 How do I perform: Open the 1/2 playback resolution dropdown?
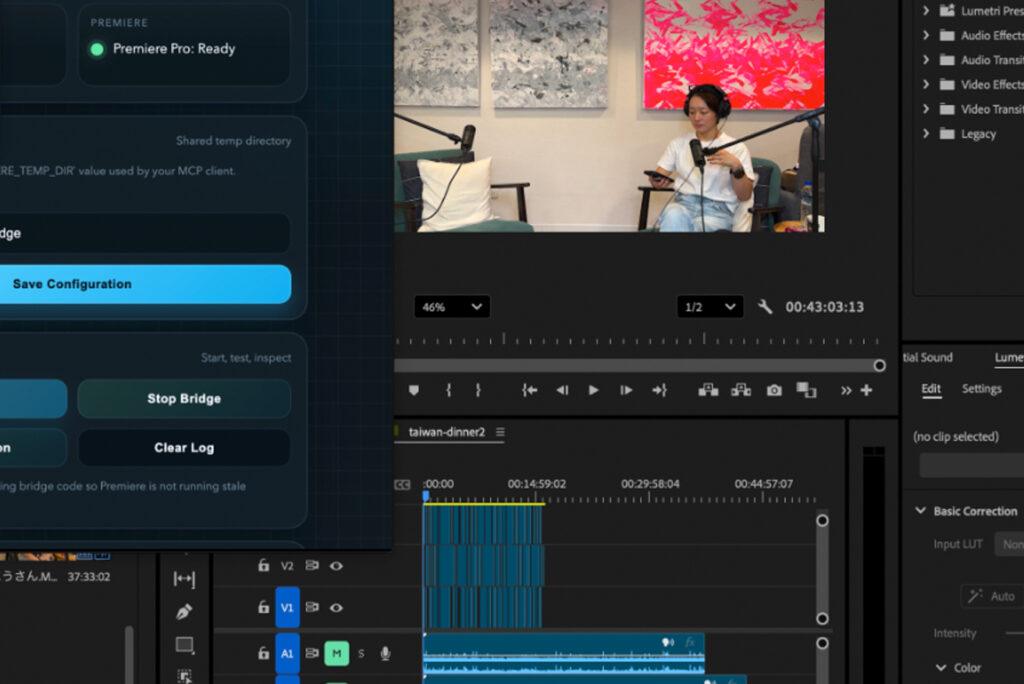point(709,307)
